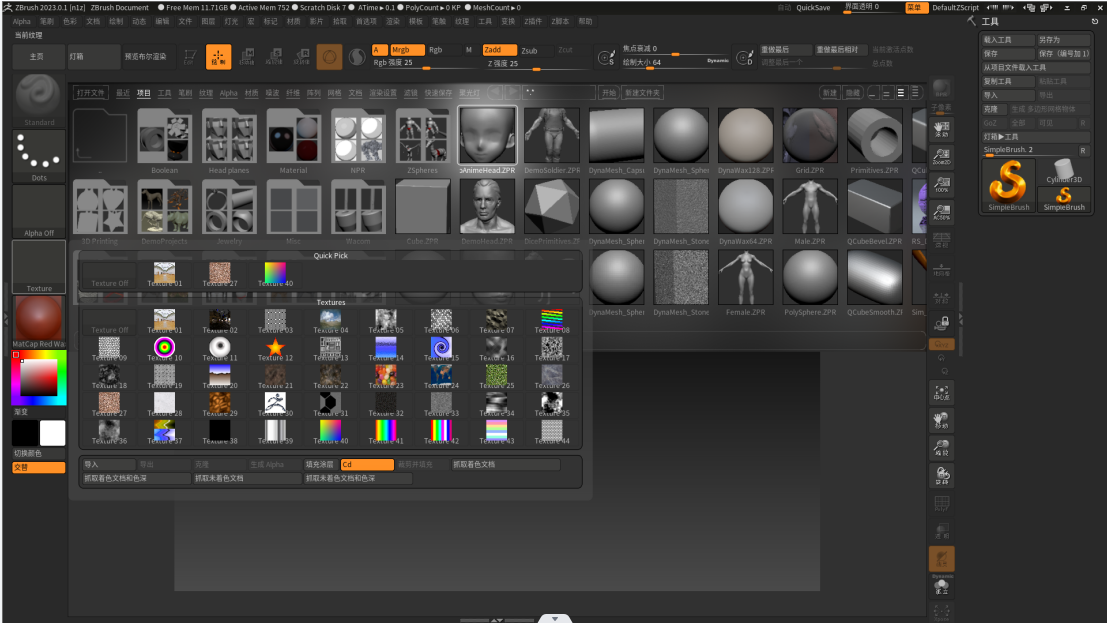Viewport: 1107px width, 623px height.
Task: Click the 100% actual size icon
Action: coord(941,184)
